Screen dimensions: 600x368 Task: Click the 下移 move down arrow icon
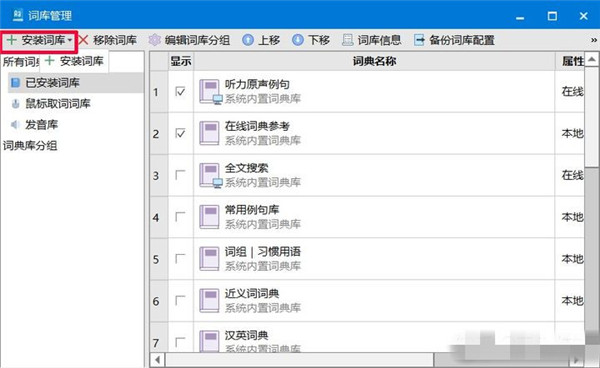tap(298, 40)
